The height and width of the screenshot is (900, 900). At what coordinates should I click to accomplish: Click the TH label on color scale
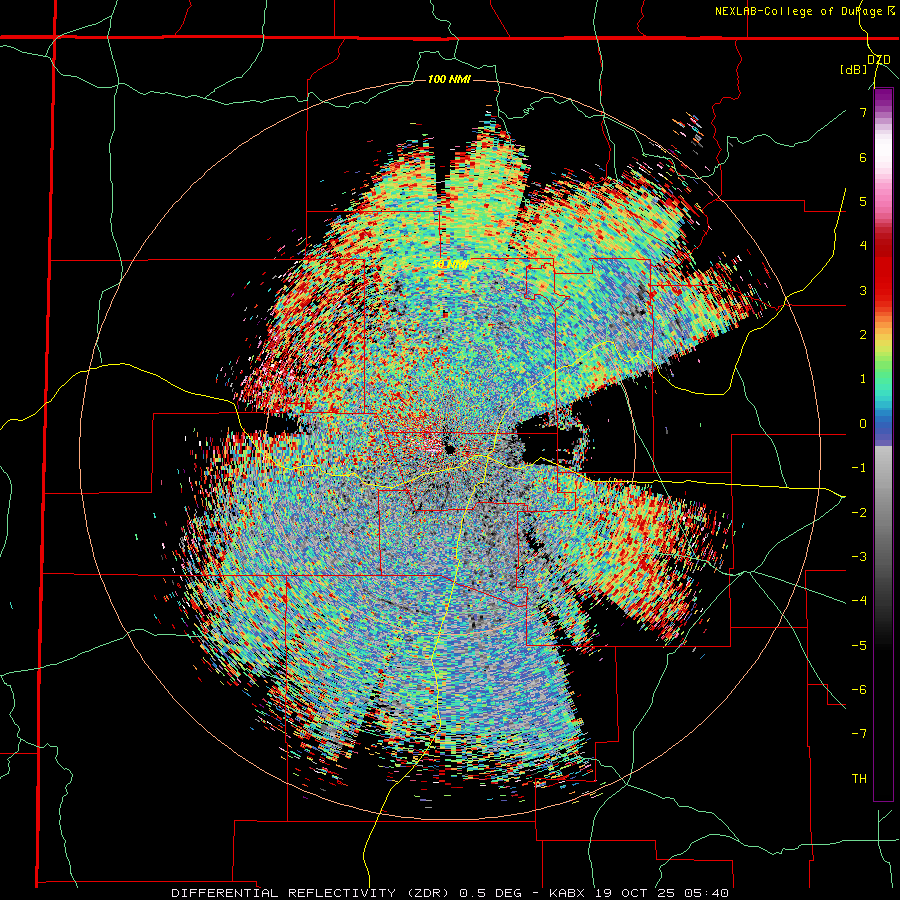click(860, 778)
